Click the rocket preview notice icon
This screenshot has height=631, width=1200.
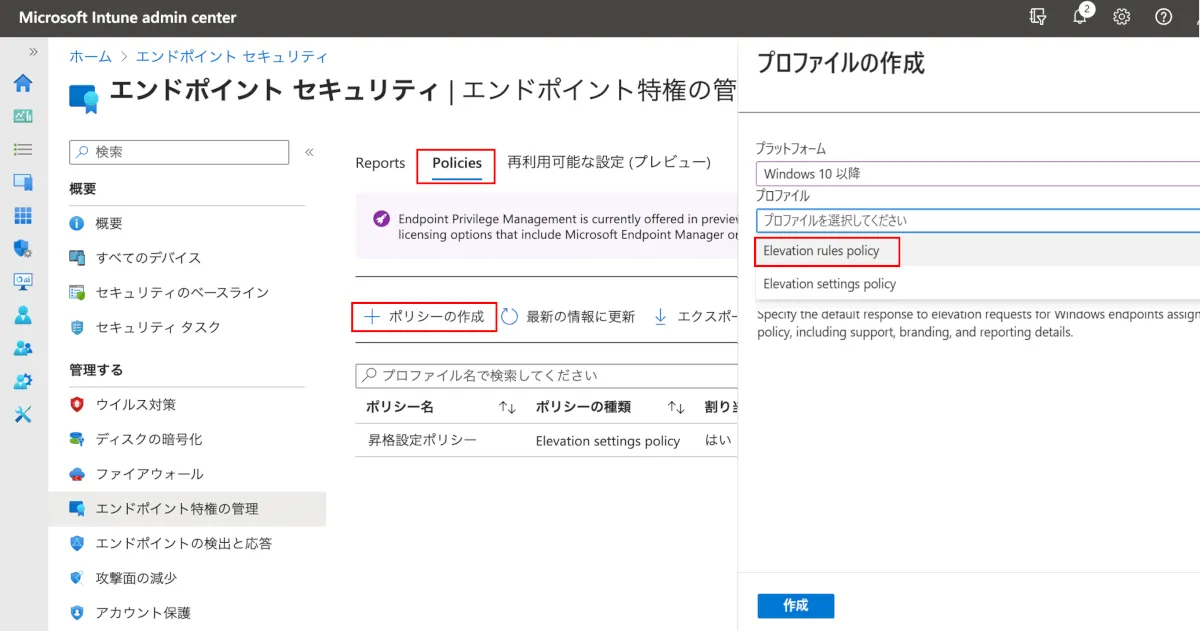point(381,219)
